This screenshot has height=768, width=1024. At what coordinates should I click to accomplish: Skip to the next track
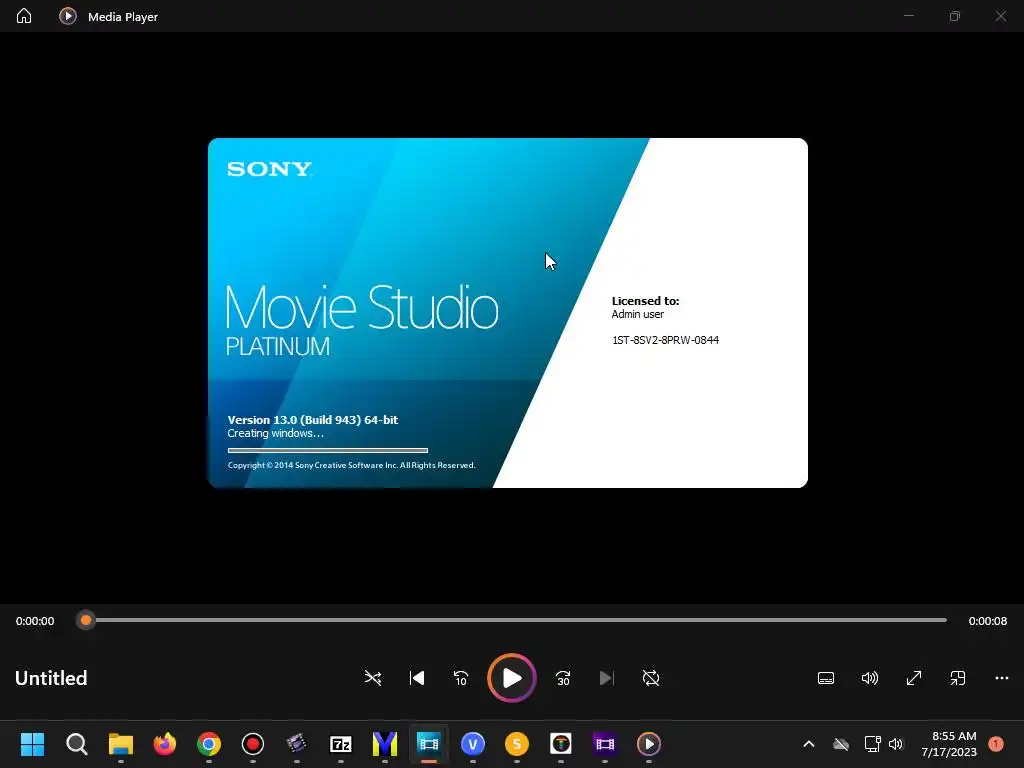point(607,678)
